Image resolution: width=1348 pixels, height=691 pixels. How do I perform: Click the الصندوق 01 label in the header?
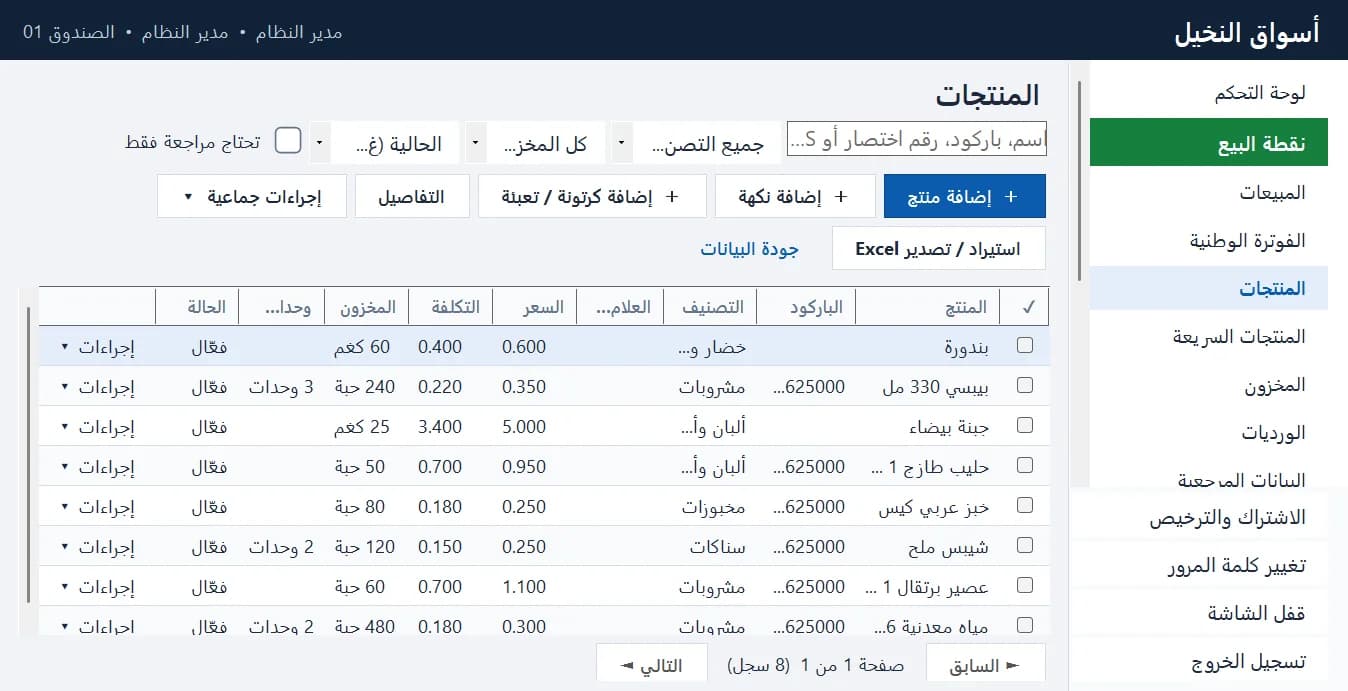(68, 33)
